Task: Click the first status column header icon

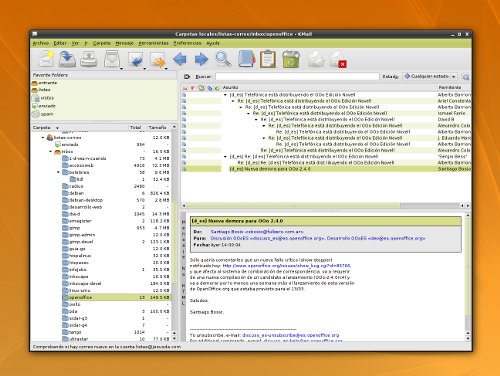Action: point(185,88)
